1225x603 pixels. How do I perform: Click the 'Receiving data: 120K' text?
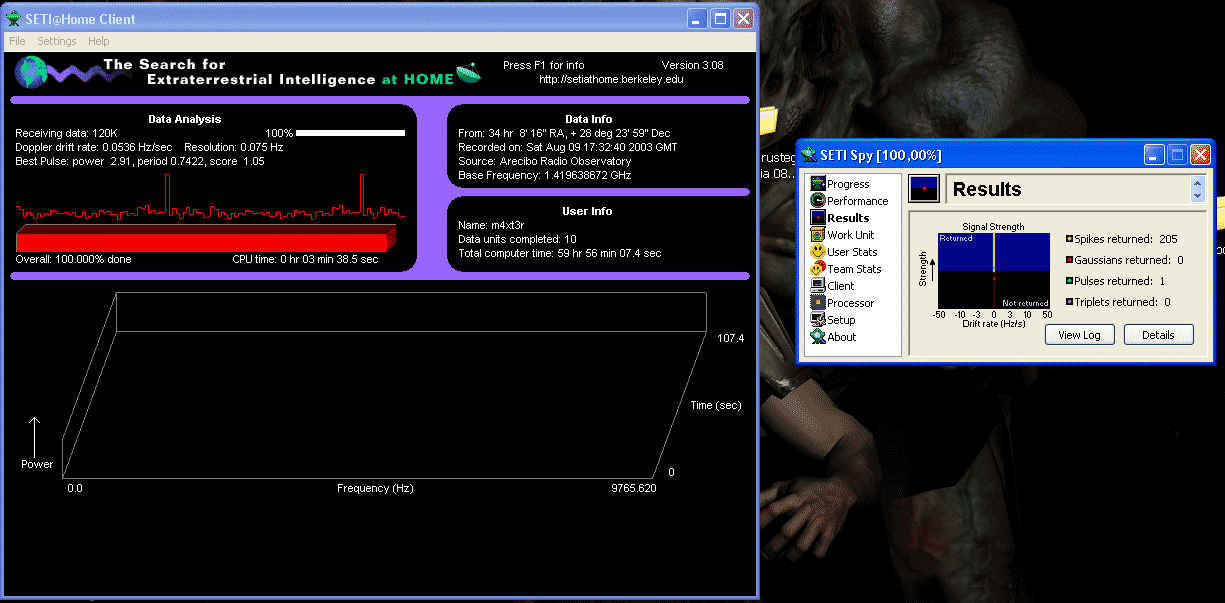[67, 133]
